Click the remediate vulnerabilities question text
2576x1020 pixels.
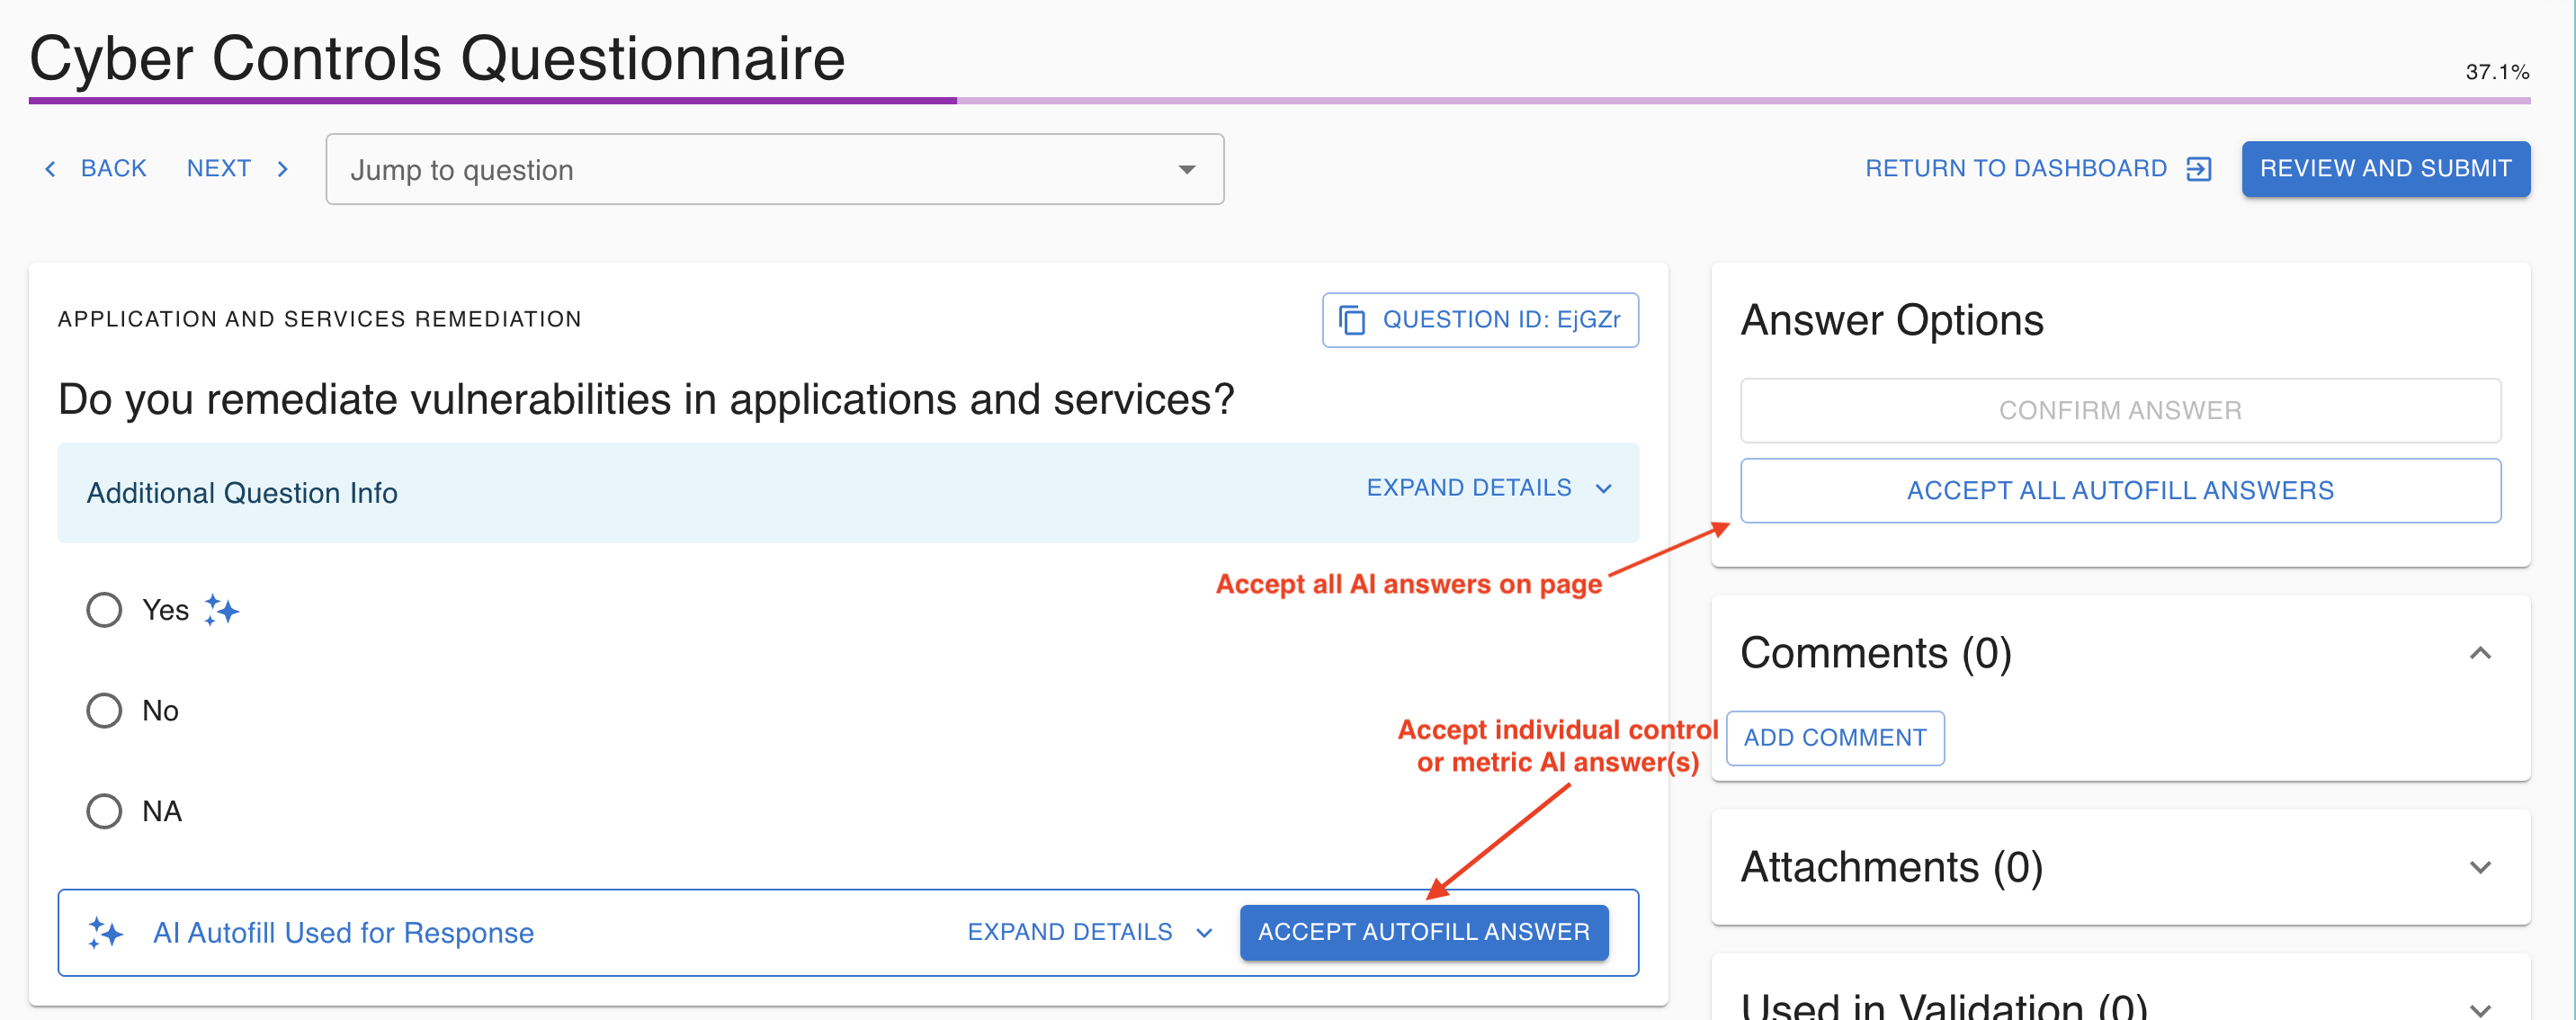click(x=646, y=399)
